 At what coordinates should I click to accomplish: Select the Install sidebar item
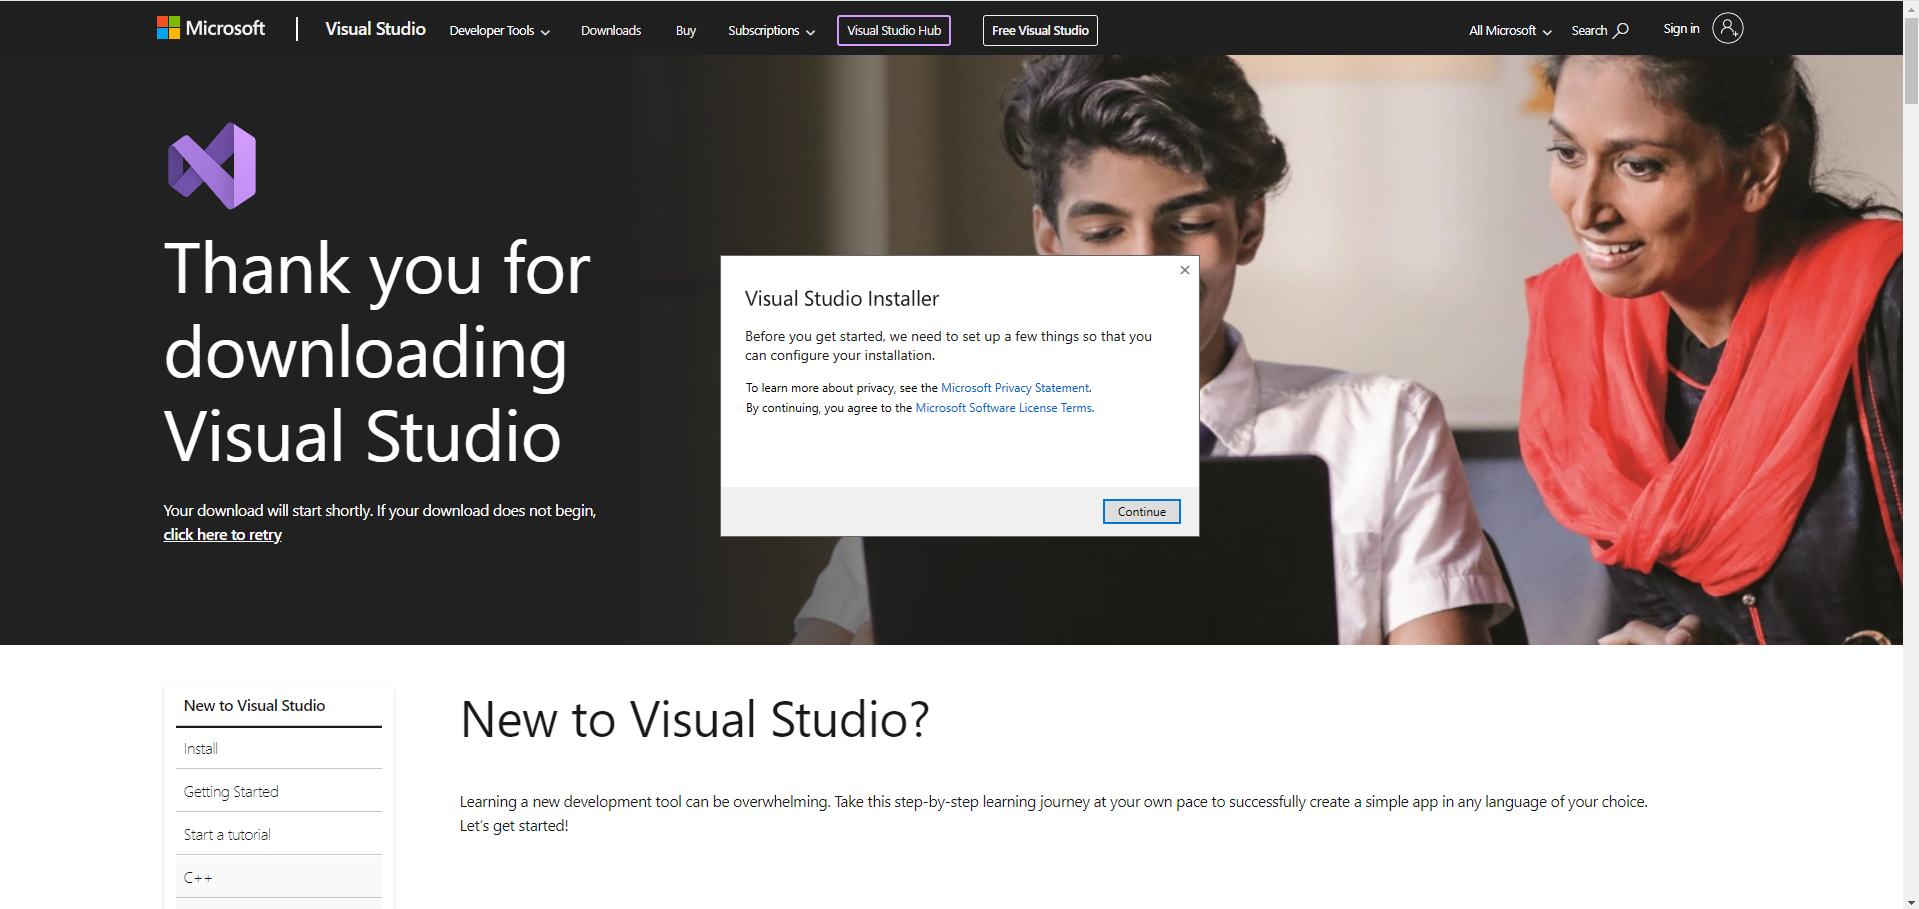279,749
